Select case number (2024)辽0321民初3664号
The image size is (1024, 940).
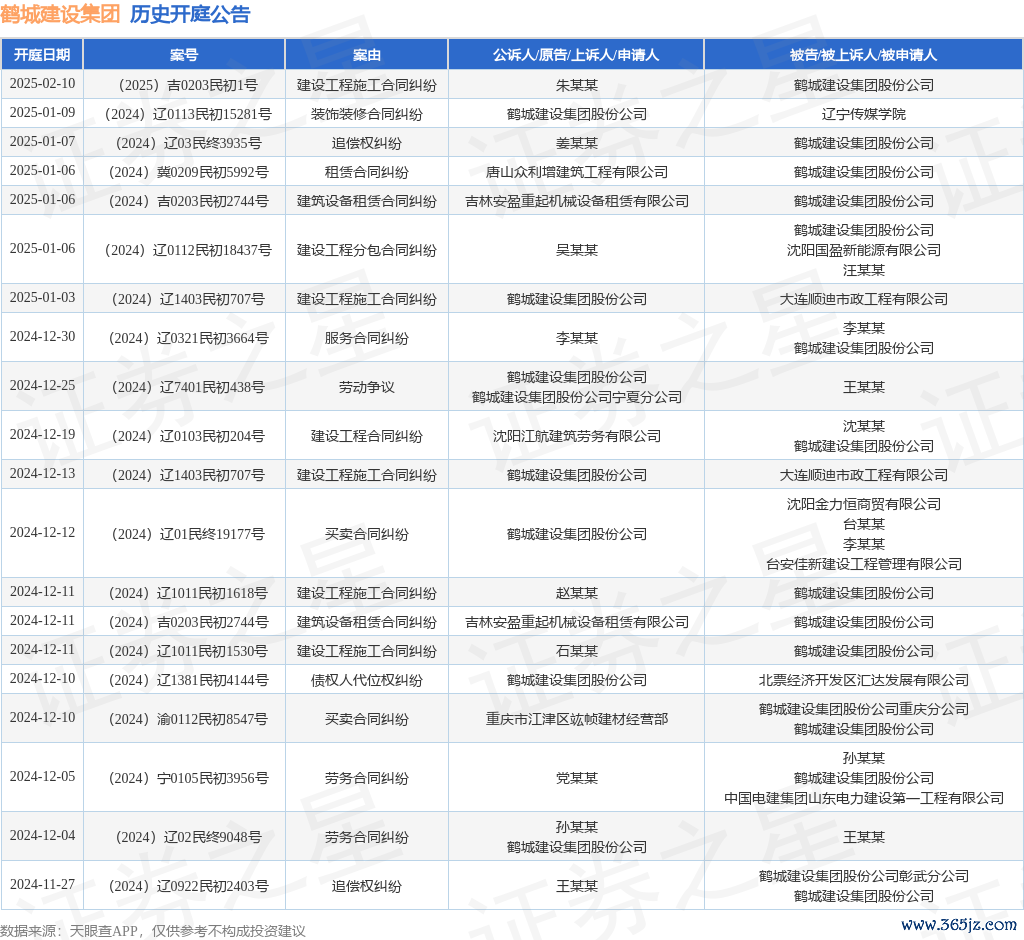pyautogui.click(x=188, y=338)
